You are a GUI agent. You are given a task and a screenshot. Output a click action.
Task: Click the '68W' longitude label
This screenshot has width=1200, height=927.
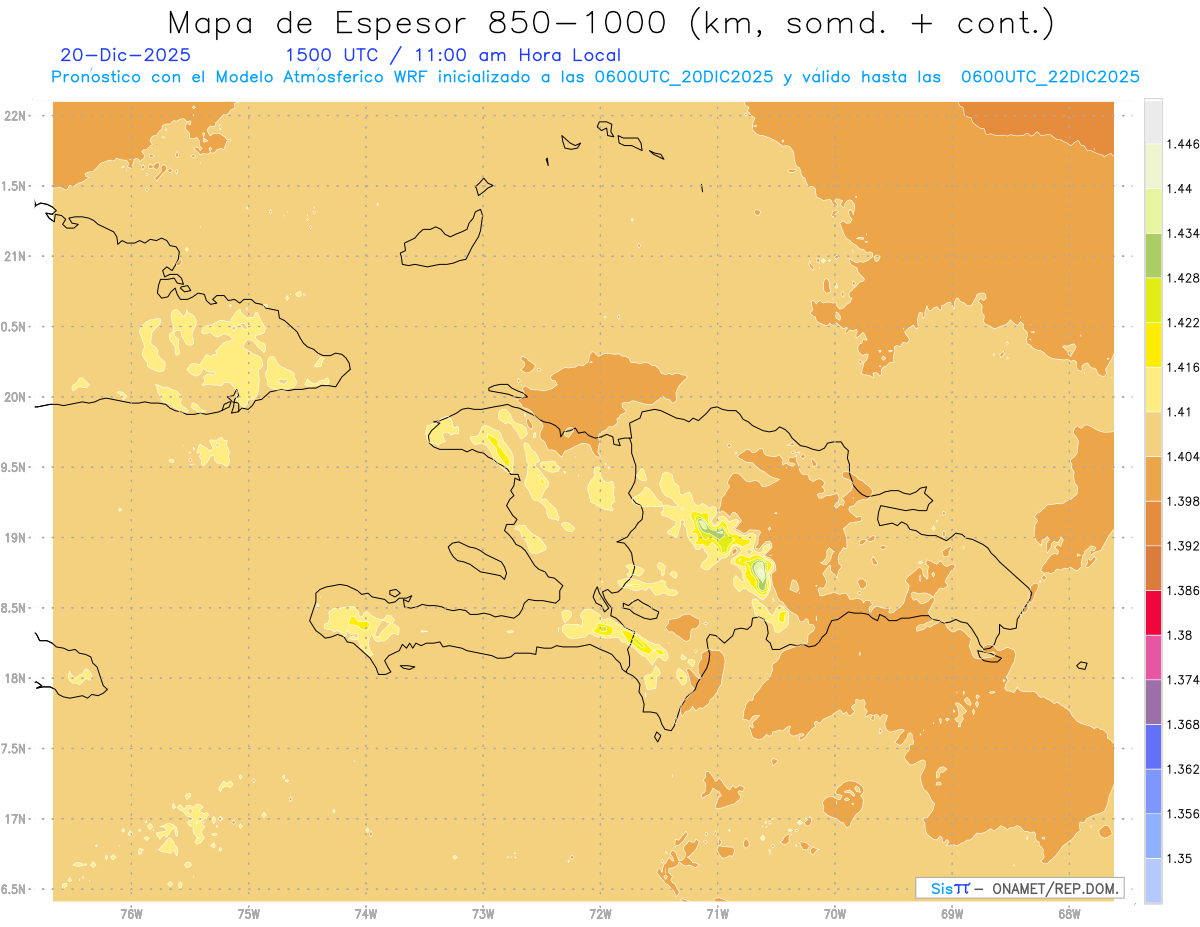pyautogui.click(x=1069, y=914)
